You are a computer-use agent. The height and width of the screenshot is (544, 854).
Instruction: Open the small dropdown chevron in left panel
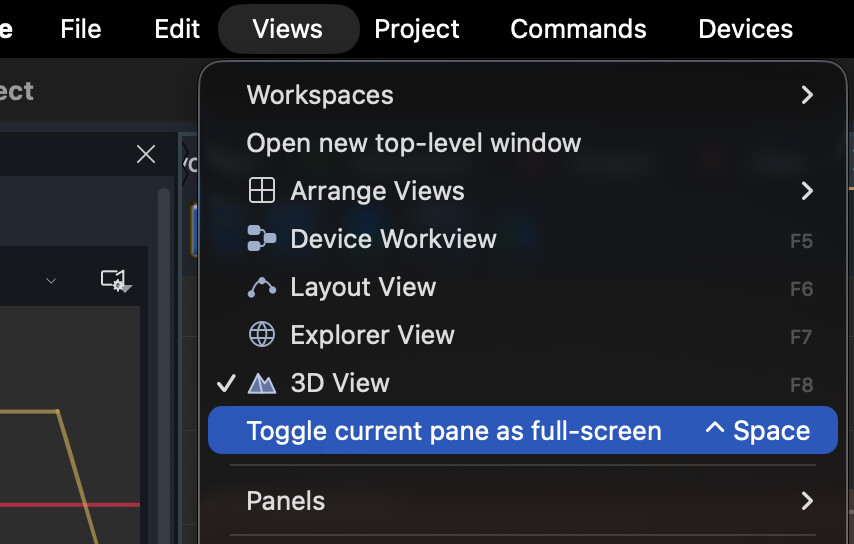(x=51, y=281)
